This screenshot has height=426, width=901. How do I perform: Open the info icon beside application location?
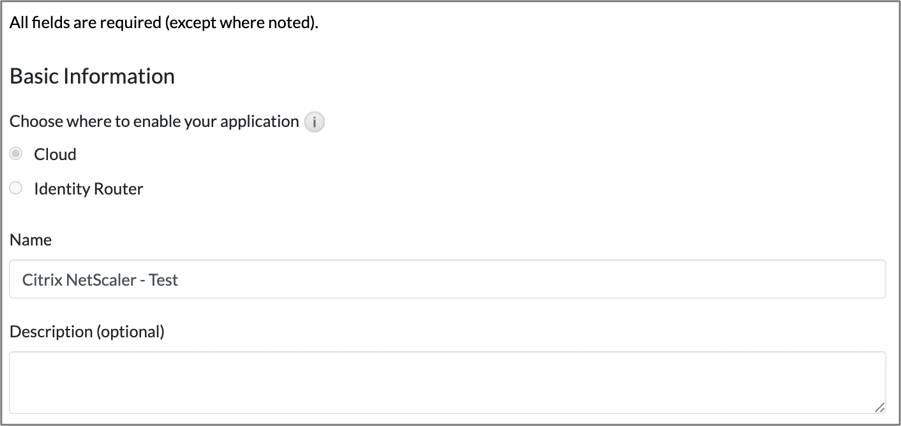click(x=314, y=122)
